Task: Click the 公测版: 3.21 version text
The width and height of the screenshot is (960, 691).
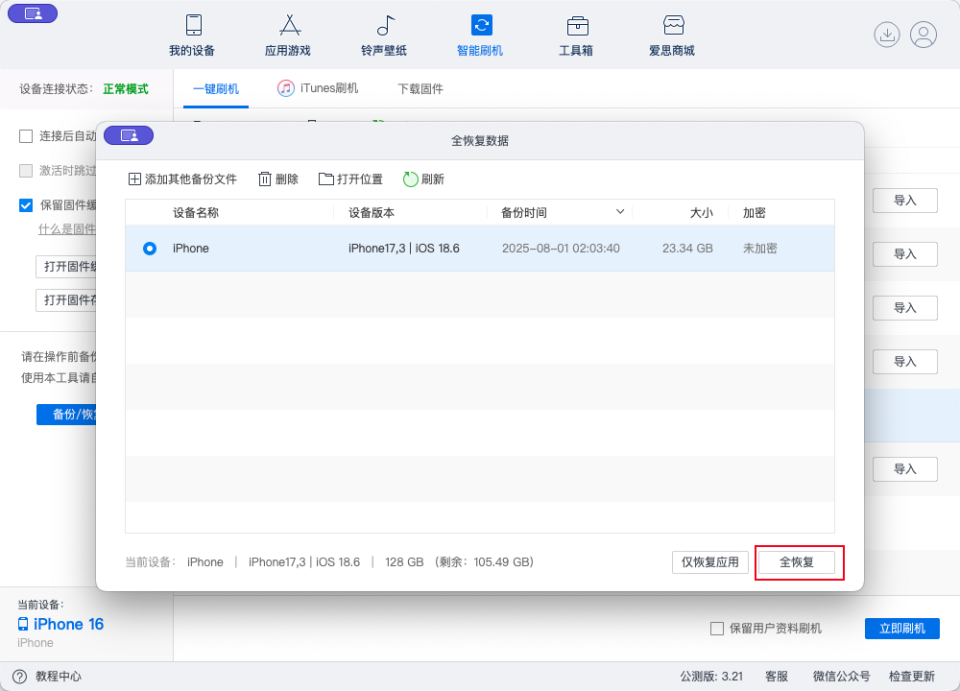Action: pos(711,676)
